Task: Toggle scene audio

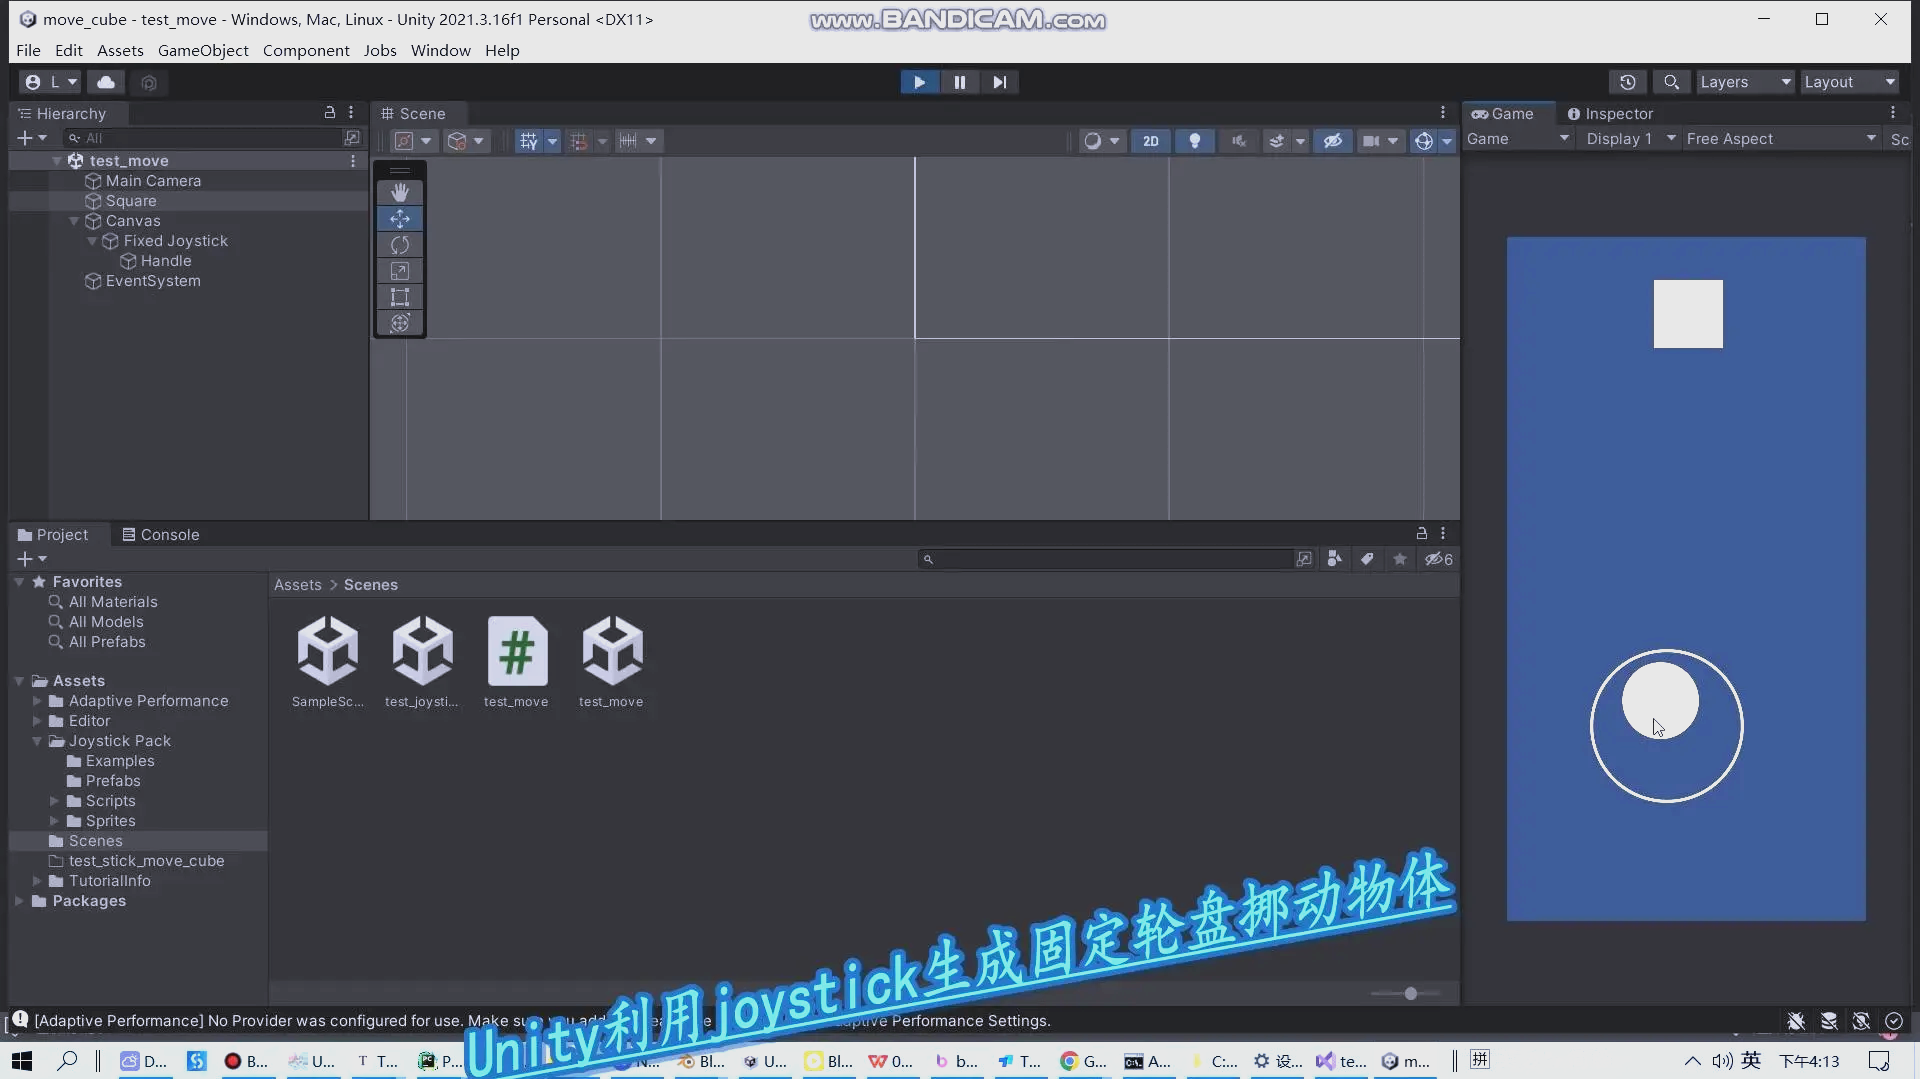Action: coord(1238,141)
